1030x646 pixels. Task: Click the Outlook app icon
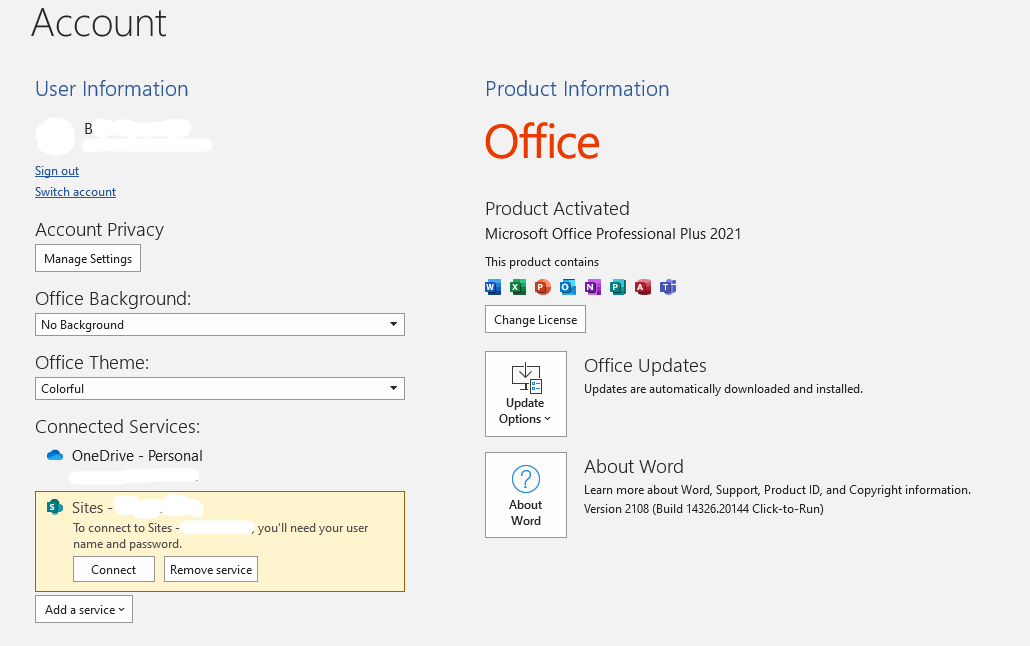(568, 287)
